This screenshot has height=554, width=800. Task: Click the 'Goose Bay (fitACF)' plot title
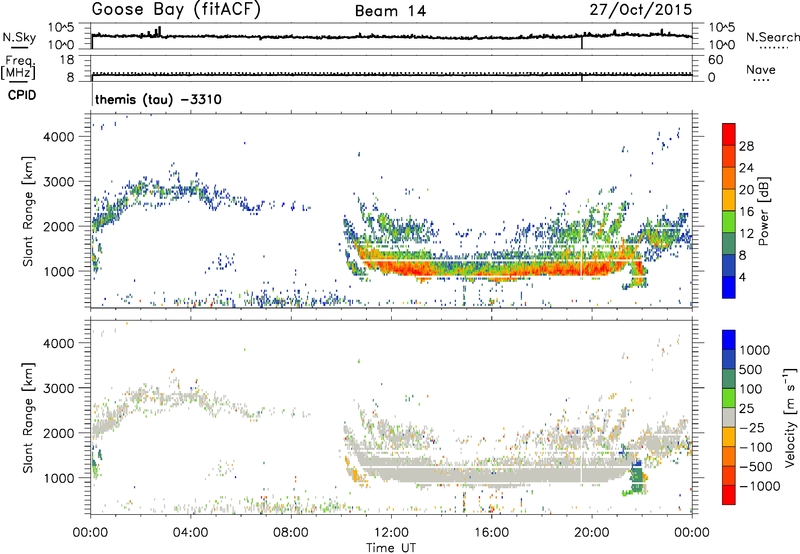point(176,10)
